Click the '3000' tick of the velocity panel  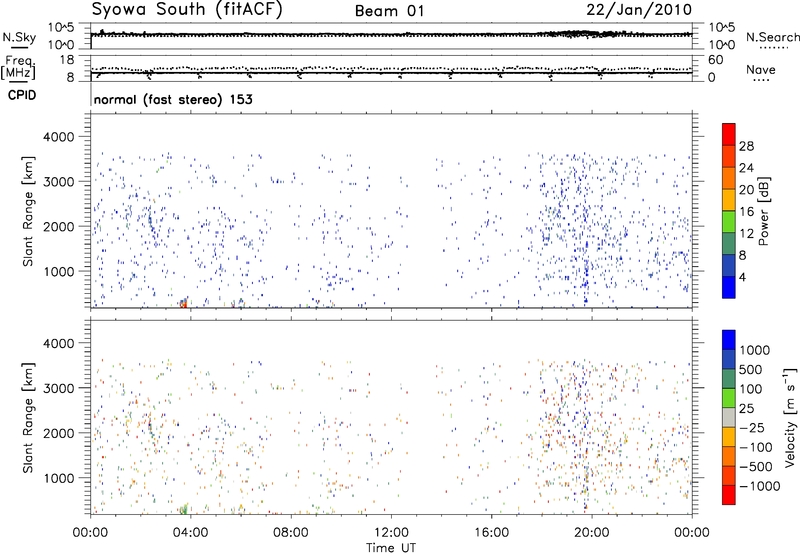pos(58,388)
